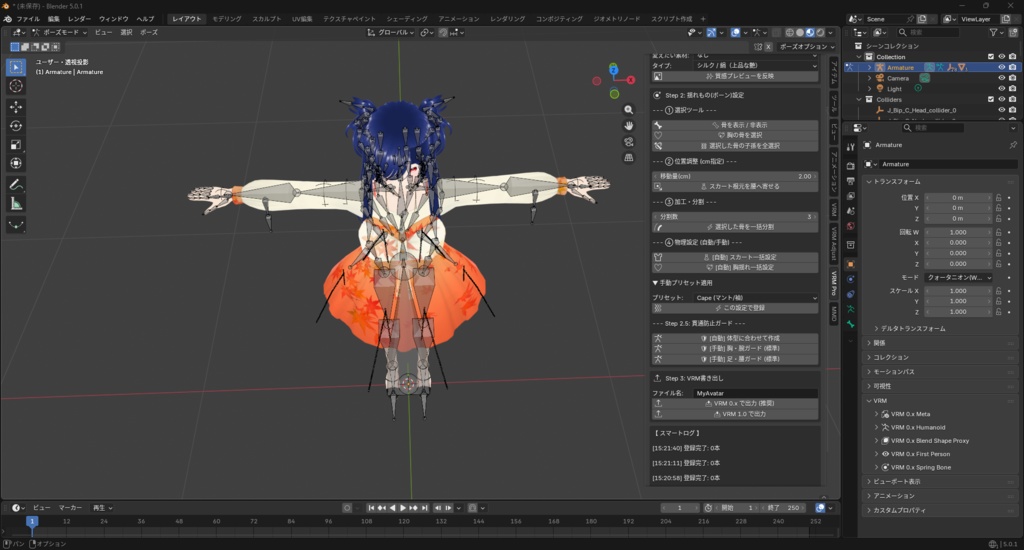Select the Scale tool
This screenshot has width=1024, height=550.
tap(16, 144)
